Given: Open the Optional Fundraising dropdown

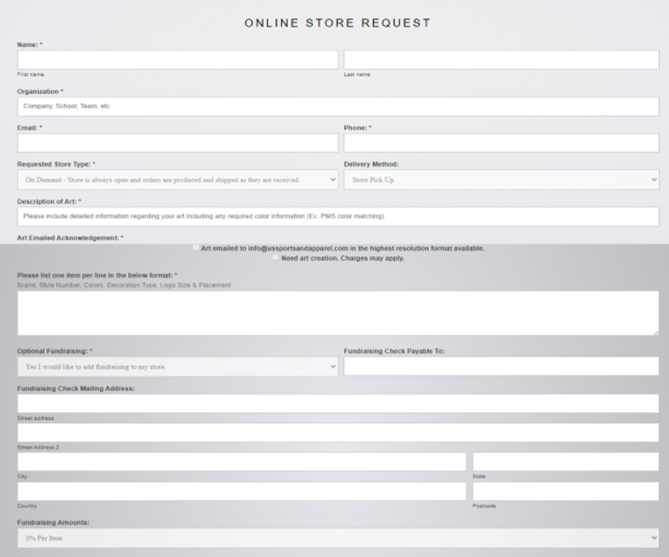Looking at the screenshot, I should pyautogui.click(x=177, y=367).
